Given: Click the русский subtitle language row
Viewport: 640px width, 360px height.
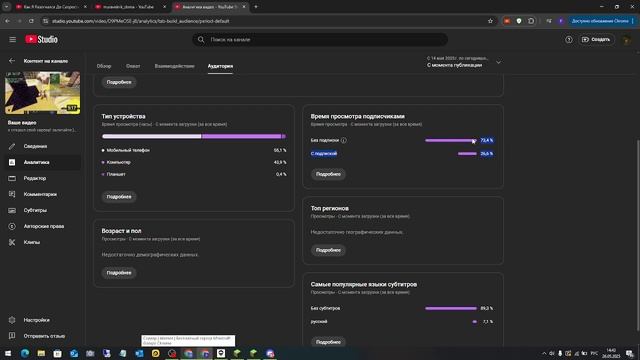Looking at the screenshot, I should [402, 322].
